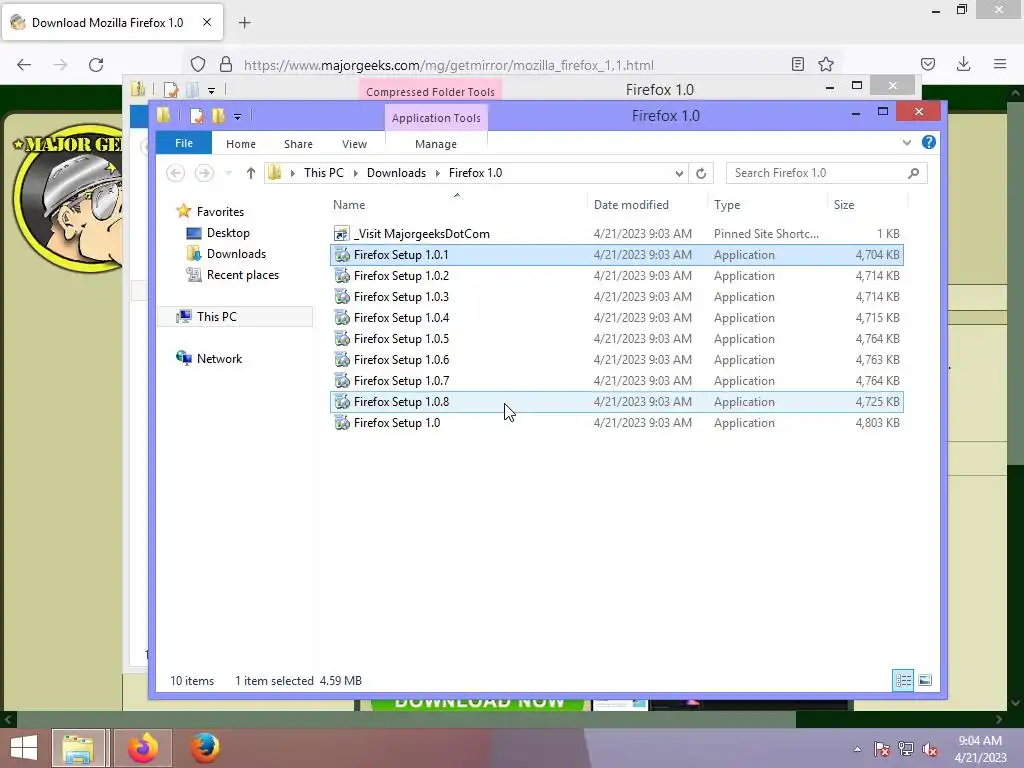1024x768 pixels.
Task: Reload the majorgeeks page
Action: tap(96, 65)
